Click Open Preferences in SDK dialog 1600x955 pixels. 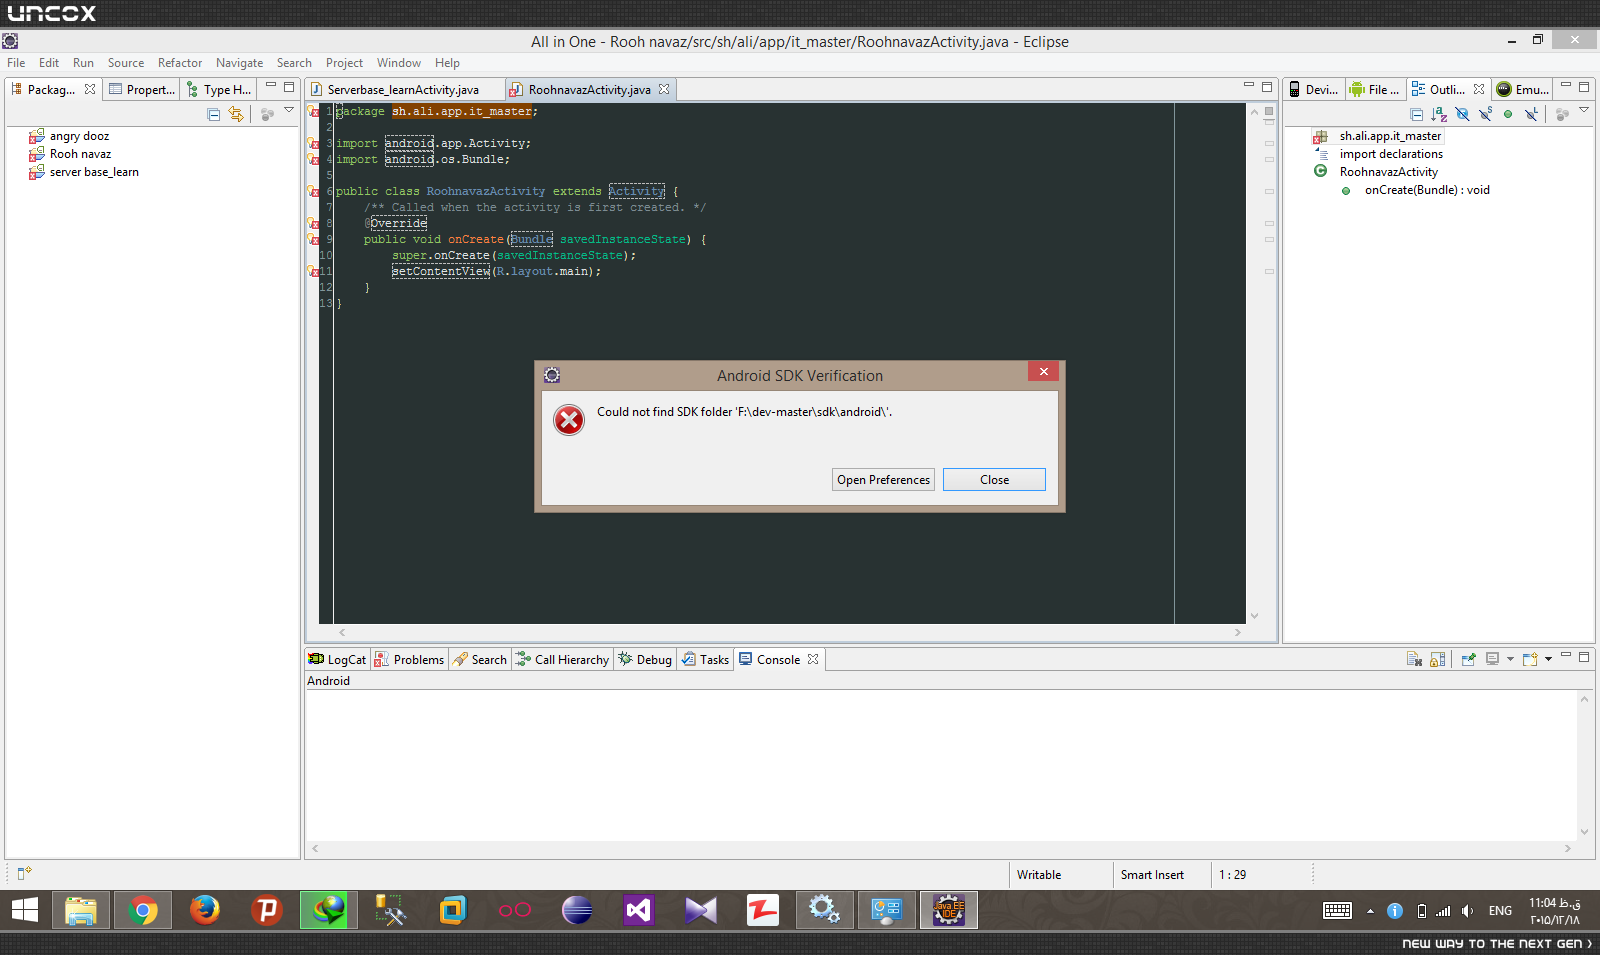(883, 480)
